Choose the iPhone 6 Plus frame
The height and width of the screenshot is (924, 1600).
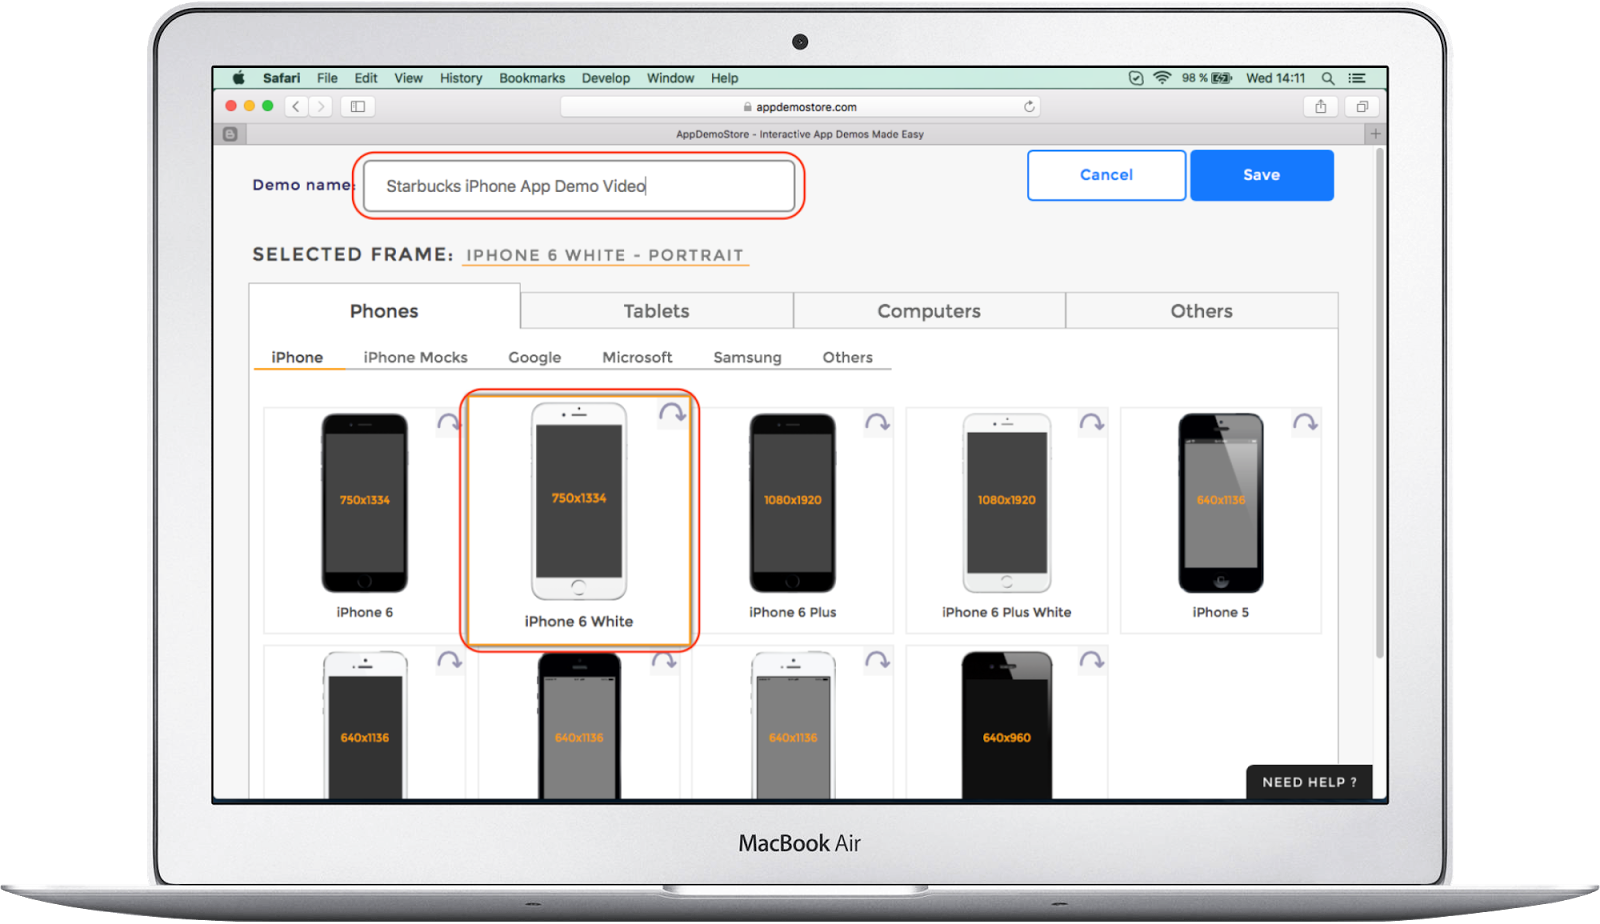tap(792, 518)
